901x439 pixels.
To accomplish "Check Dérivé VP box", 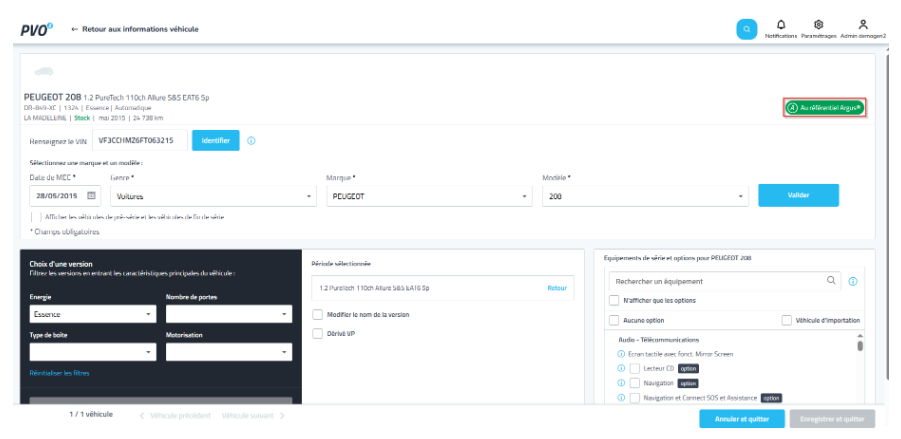I will coord(317,334).
